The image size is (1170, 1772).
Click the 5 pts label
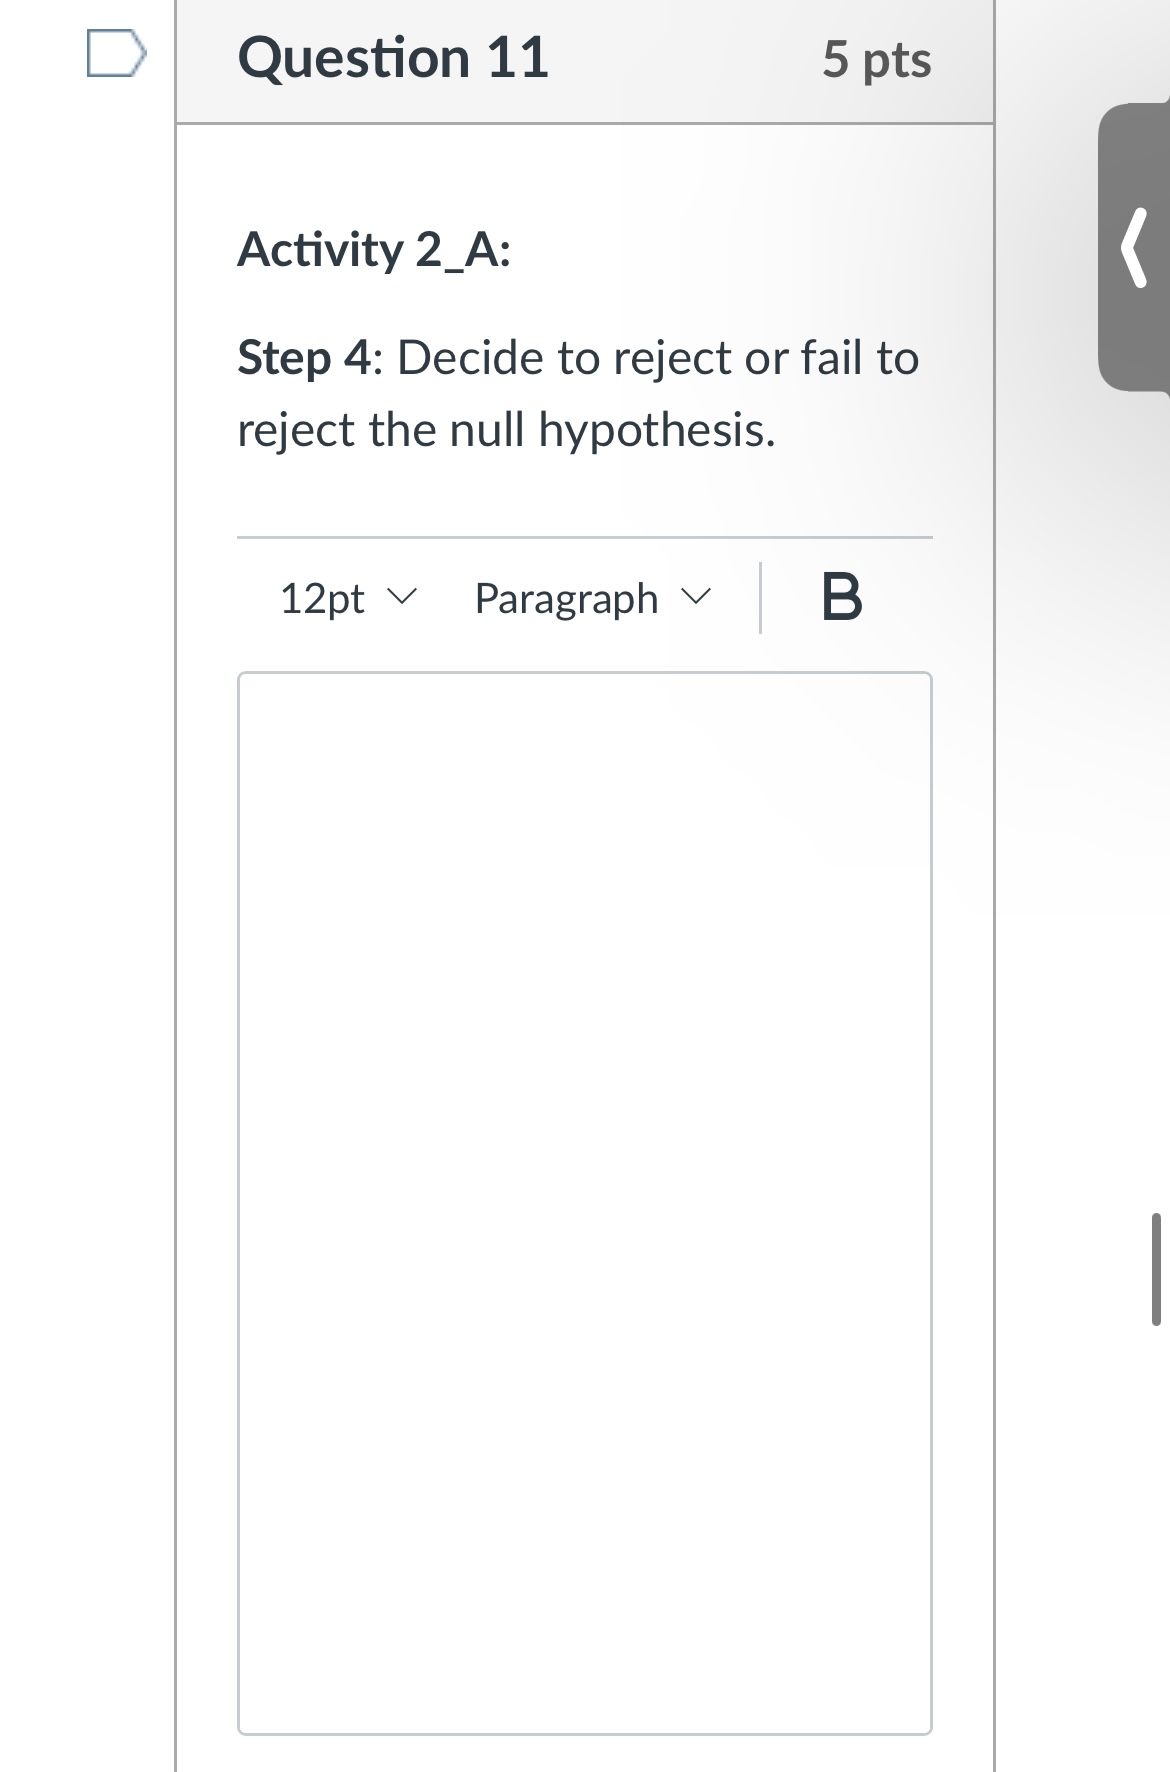click(x=877, y=59)
